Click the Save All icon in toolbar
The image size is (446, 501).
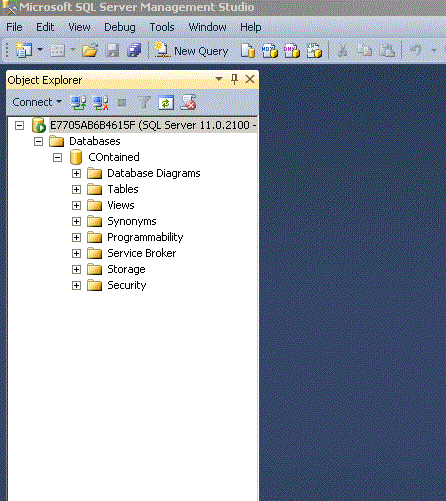pyautogui.click(x=134, y=51)
